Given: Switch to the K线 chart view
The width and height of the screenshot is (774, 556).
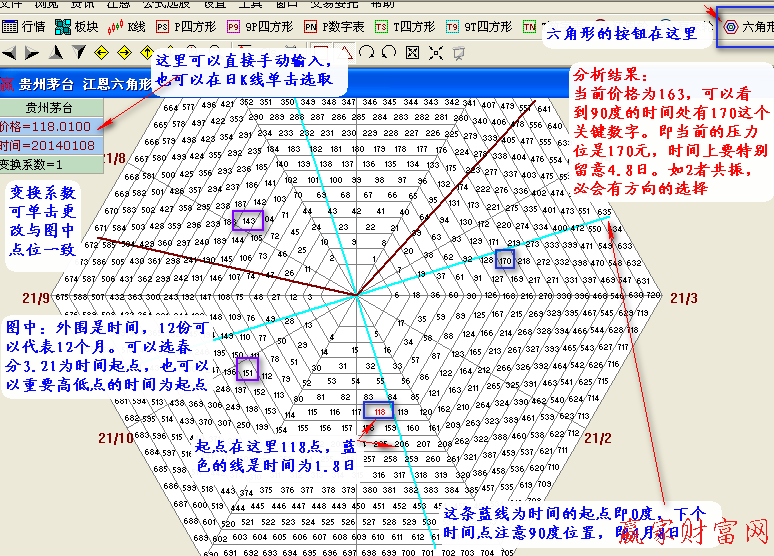Looking at the screenshot, I should [x=129, y=27].
